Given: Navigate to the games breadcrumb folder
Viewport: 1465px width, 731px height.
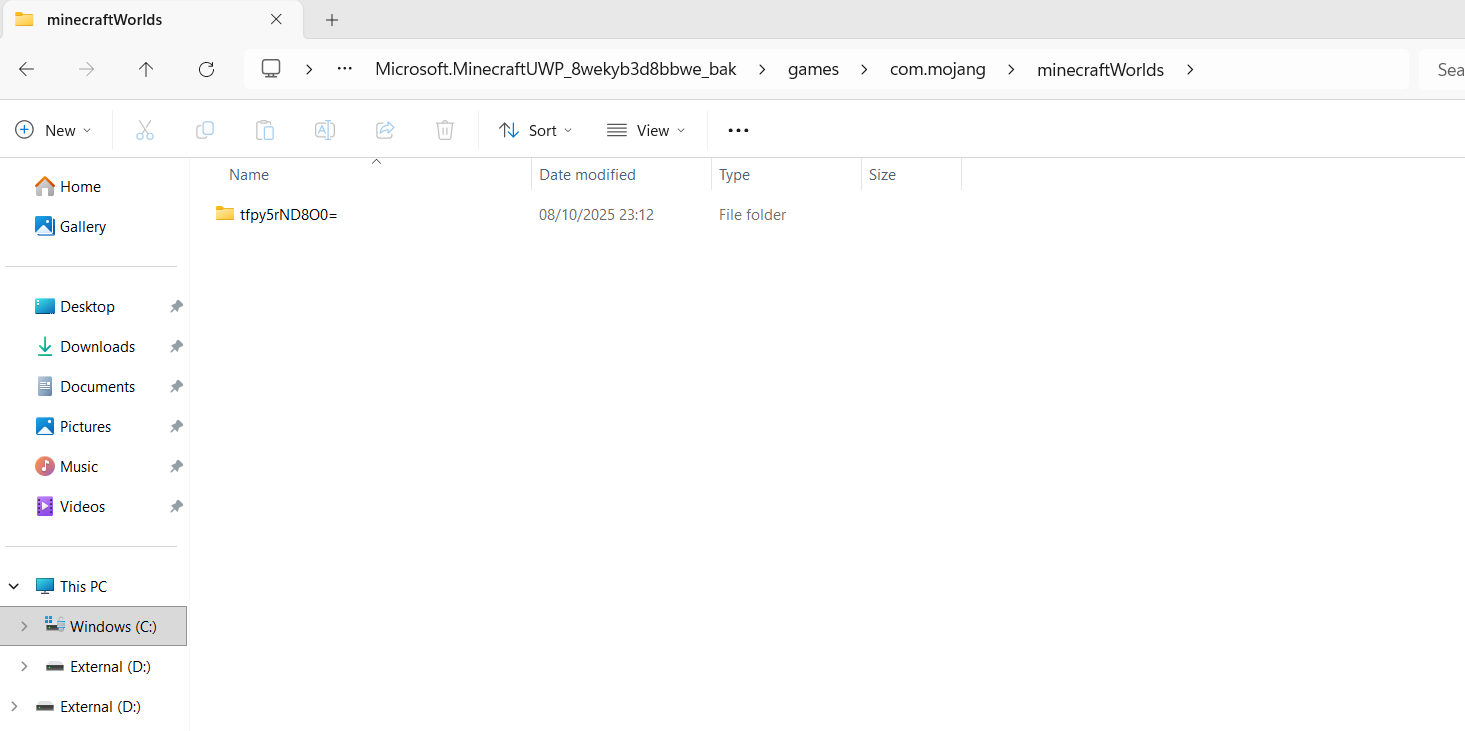Looking at the screenshot, I should click(x=814, y=69).
